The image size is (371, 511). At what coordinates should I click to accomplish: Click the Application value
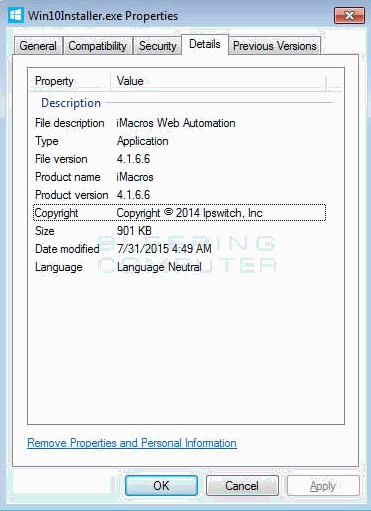(143, 141)
